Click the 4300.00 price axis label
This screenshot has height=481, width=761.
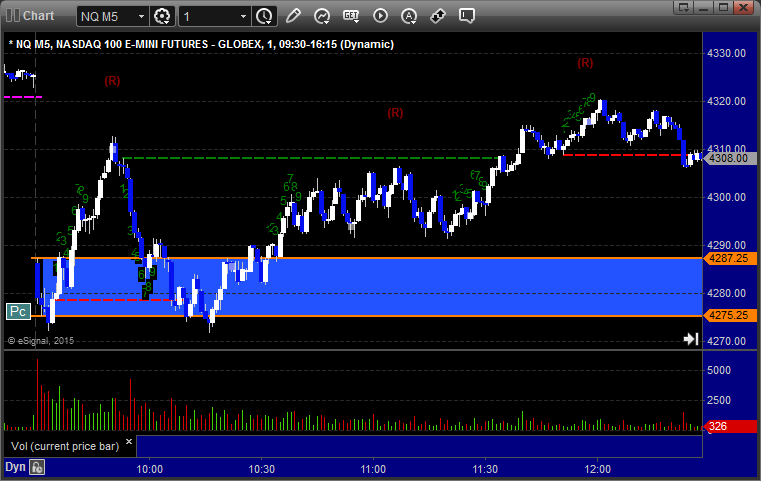727,198
